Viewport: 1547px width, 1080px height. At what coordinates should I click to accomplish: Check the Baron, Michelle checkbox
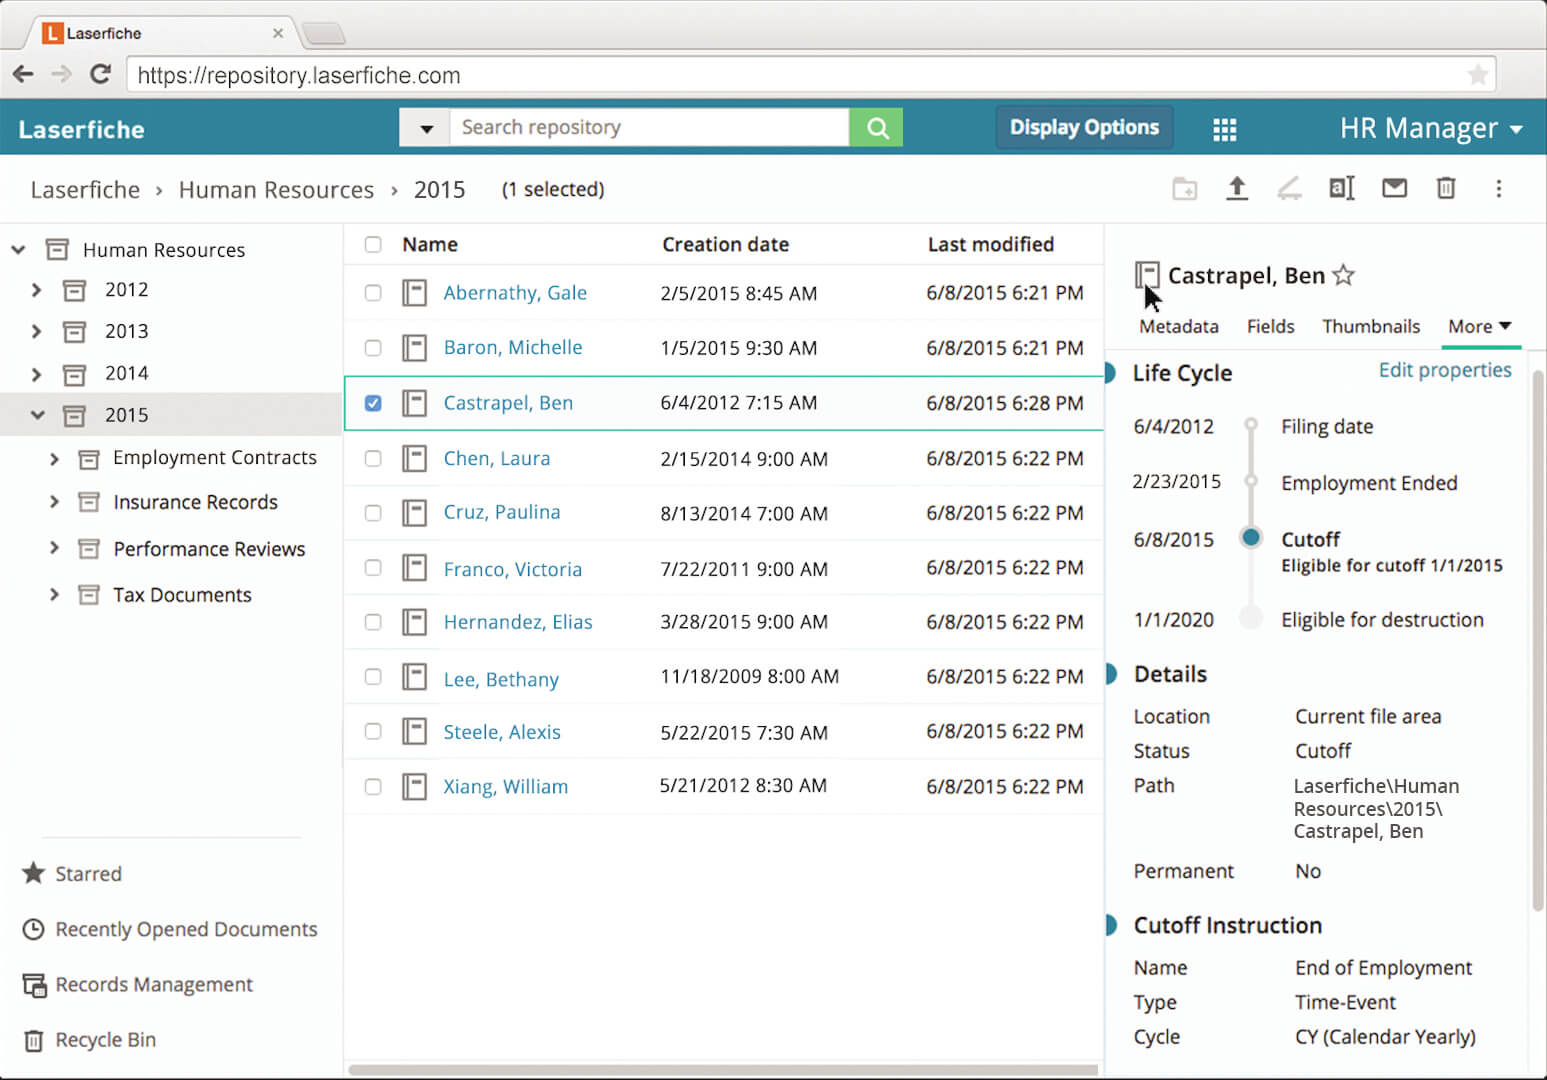(x=373, y=348)
